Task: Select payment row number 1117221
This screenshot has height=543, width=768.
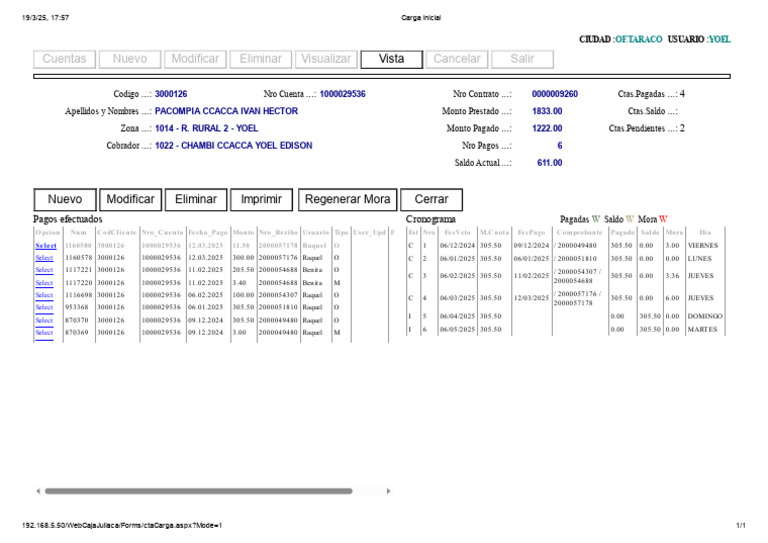Action: 45,270
